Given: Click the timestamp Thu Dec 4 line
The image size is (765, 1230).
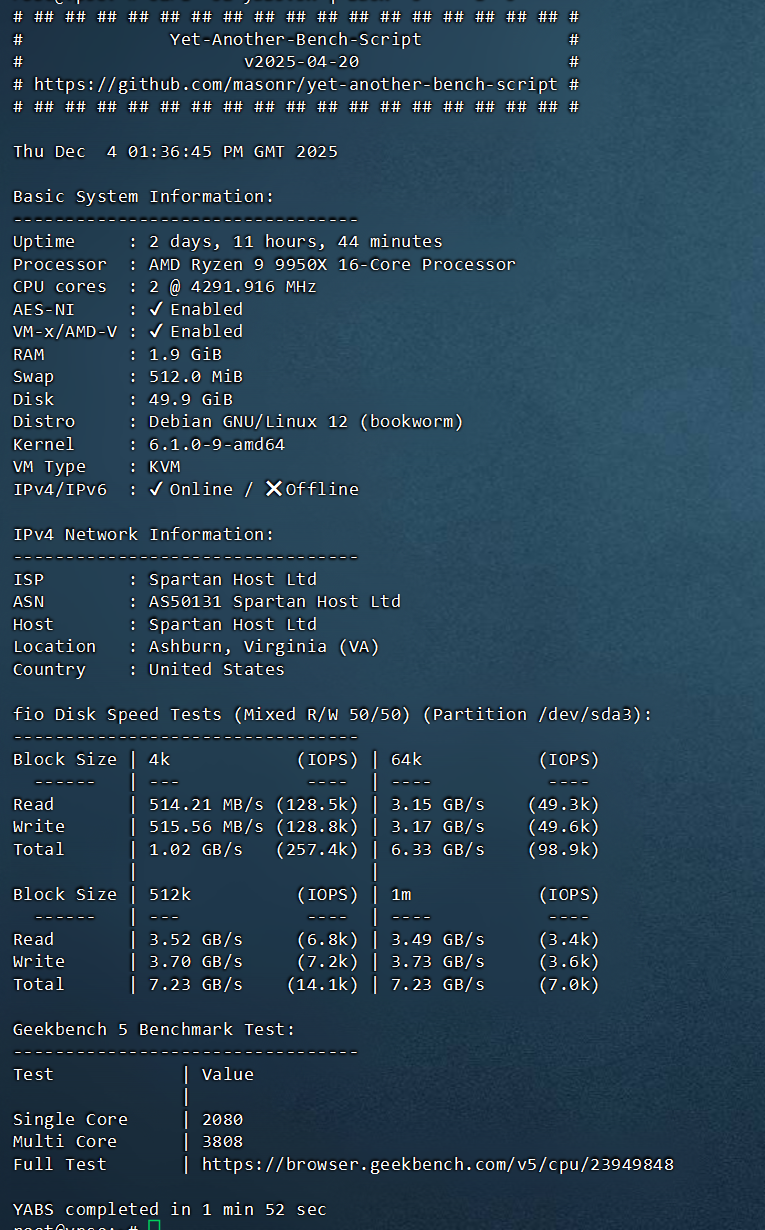Looking at the screenshot, I should 175,152.
